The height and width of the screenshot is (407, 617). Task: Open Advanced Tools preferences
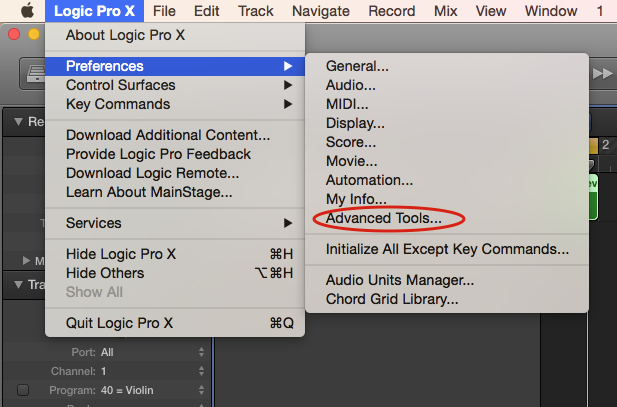coord(447,218)
